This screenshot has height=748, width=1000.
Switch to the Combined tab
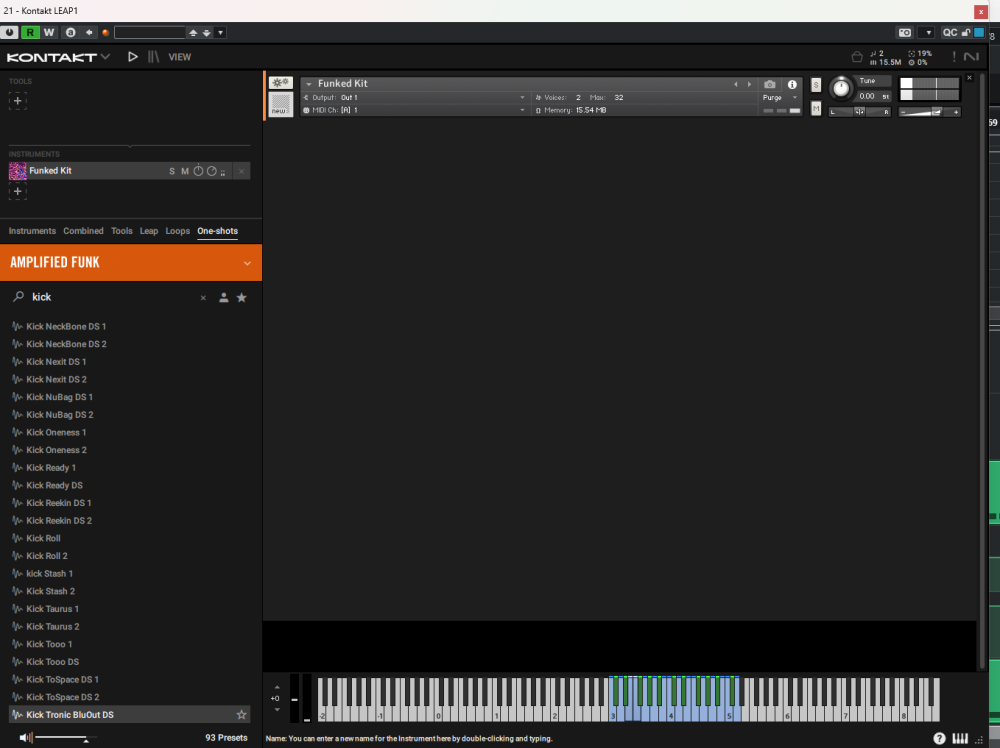(84, 231)
